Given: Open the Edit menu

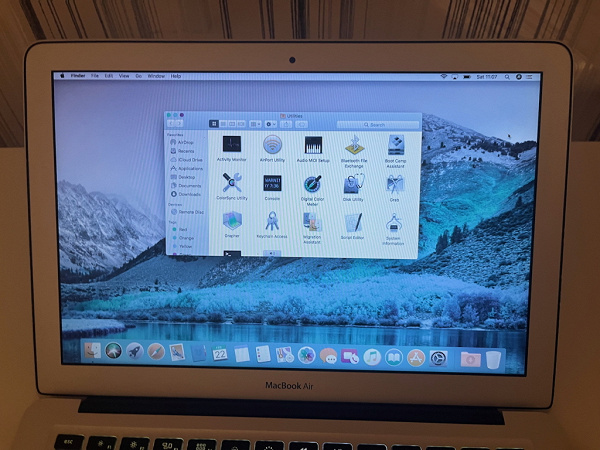Looking at the screenshot, I should point(109,76).
